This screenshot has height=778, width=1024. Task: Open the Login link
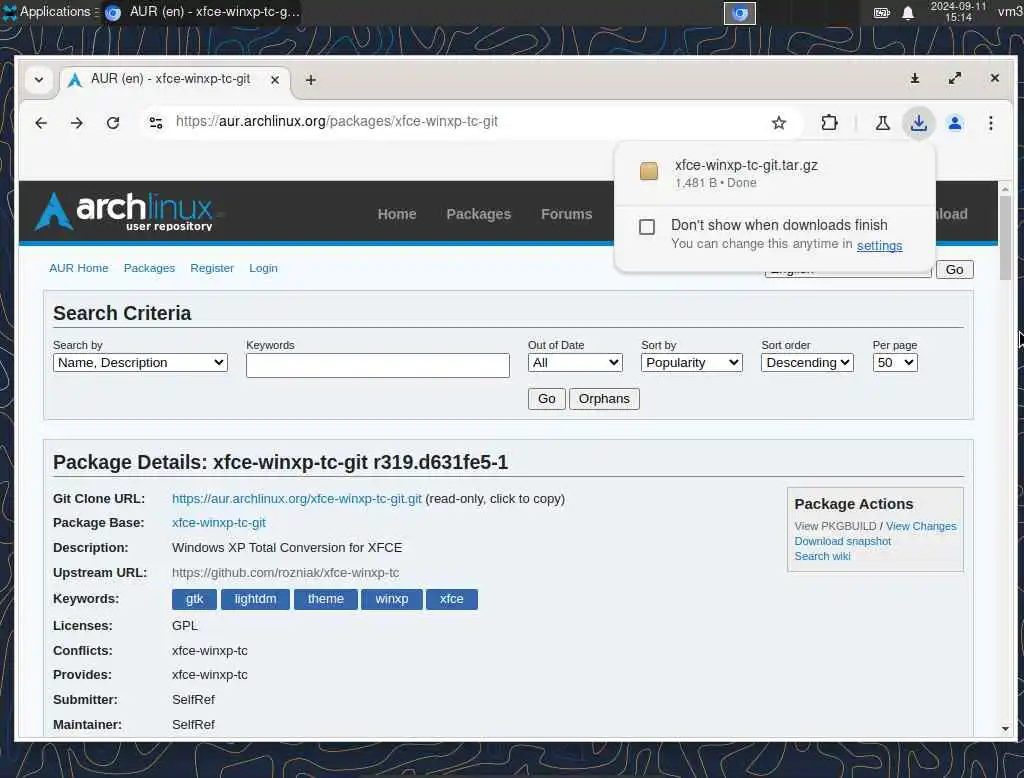[263, 268]
